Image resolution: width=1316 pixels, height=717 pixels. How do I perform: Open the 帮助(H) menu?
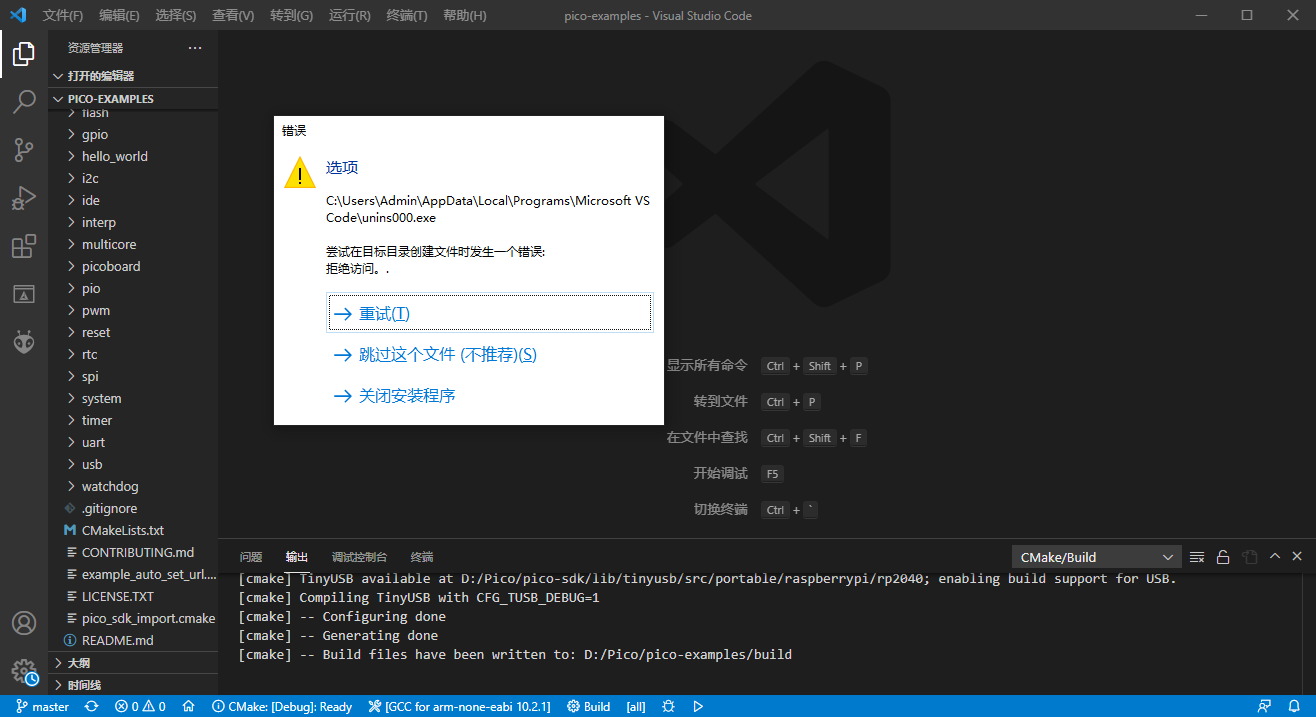tap(464, 16)
